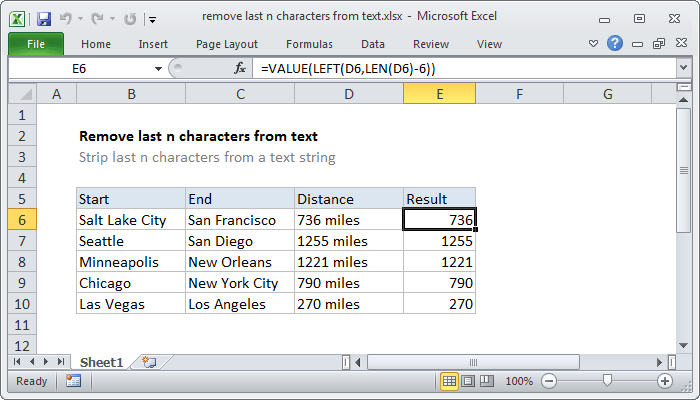700x400 pixels.
Task: Open the Page Layout ribbon tab
Action: tap(227, 44)
